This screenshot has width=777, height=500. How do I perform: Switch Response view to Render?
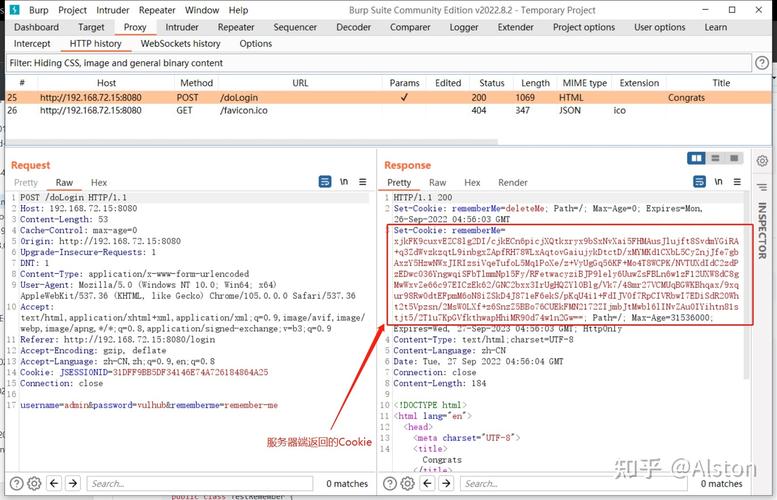pyautogui.click(x=513, y=182)
